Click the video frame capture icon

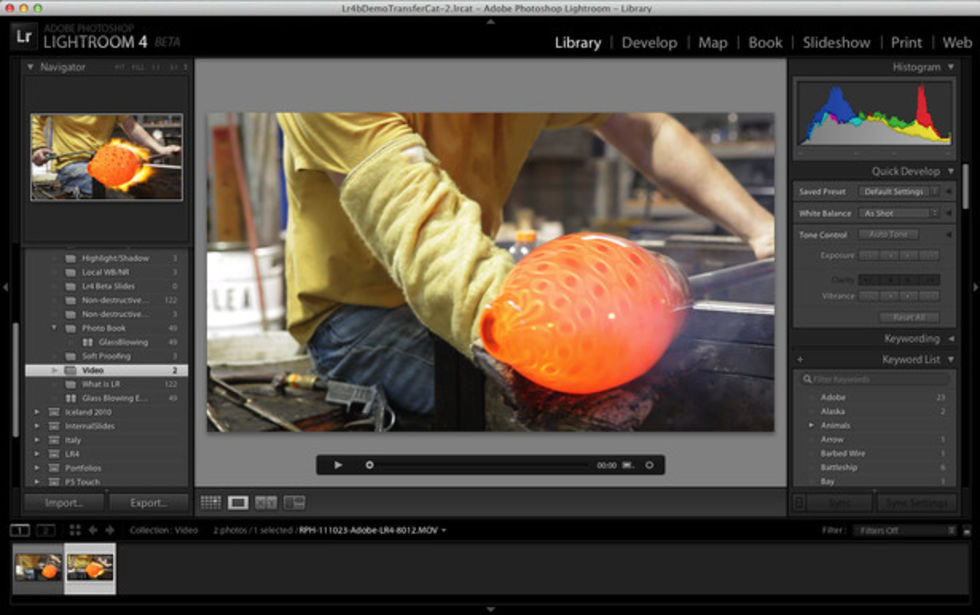click(628, 465)
